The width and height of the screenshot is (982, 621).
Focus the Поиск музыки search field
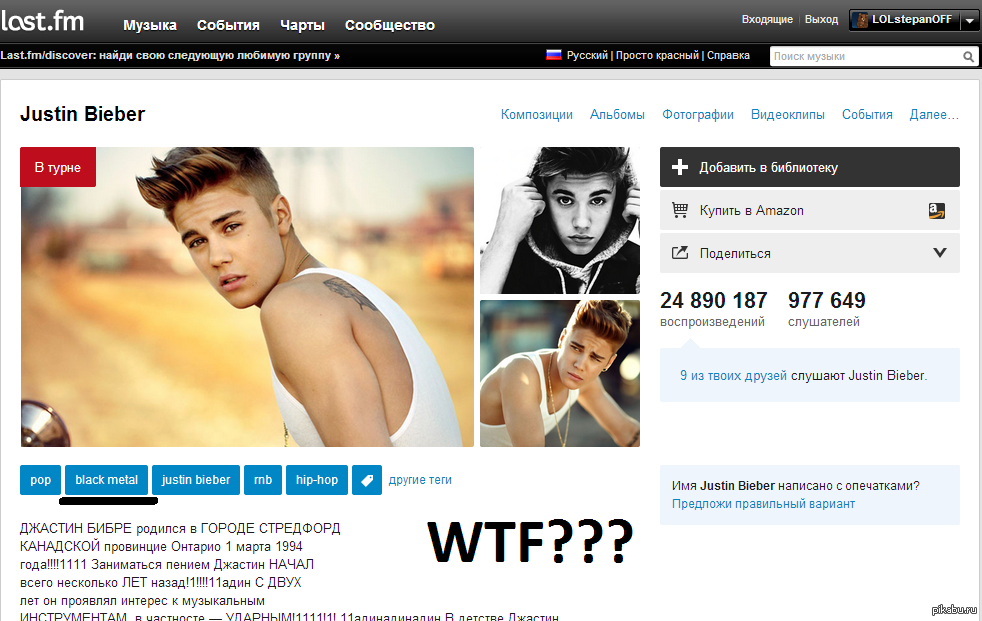tap(865, 57)
